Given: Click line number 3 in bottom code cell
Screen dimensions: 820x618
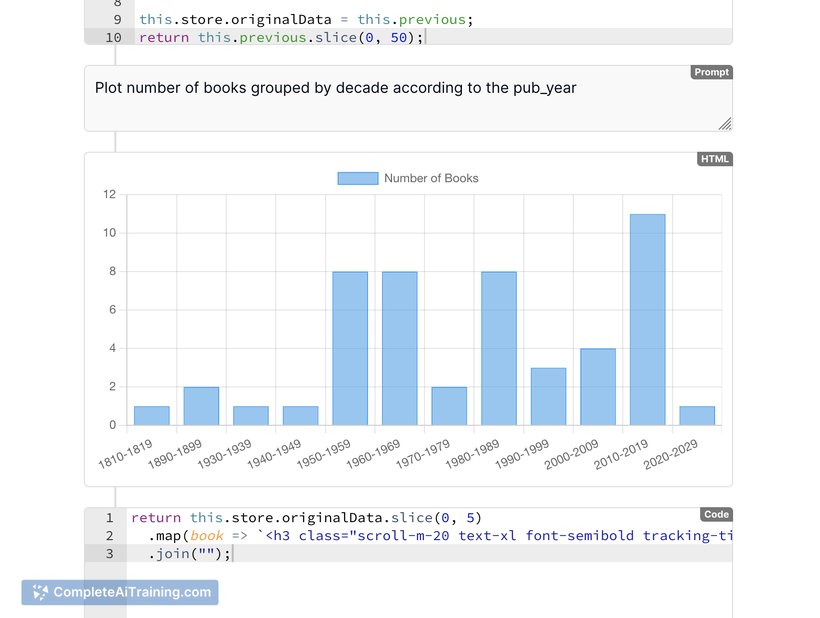Looking at the screenshot, I should click(109, 553).
